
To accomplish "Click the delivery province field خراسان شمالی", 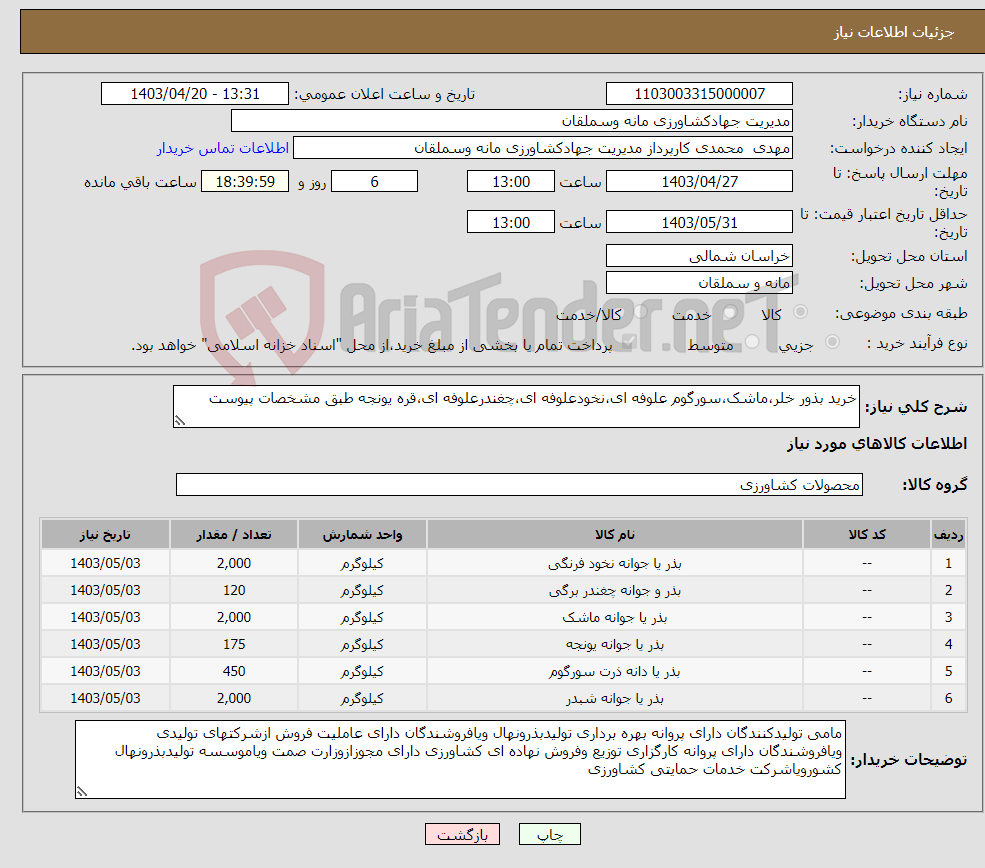I will [699, 256].
